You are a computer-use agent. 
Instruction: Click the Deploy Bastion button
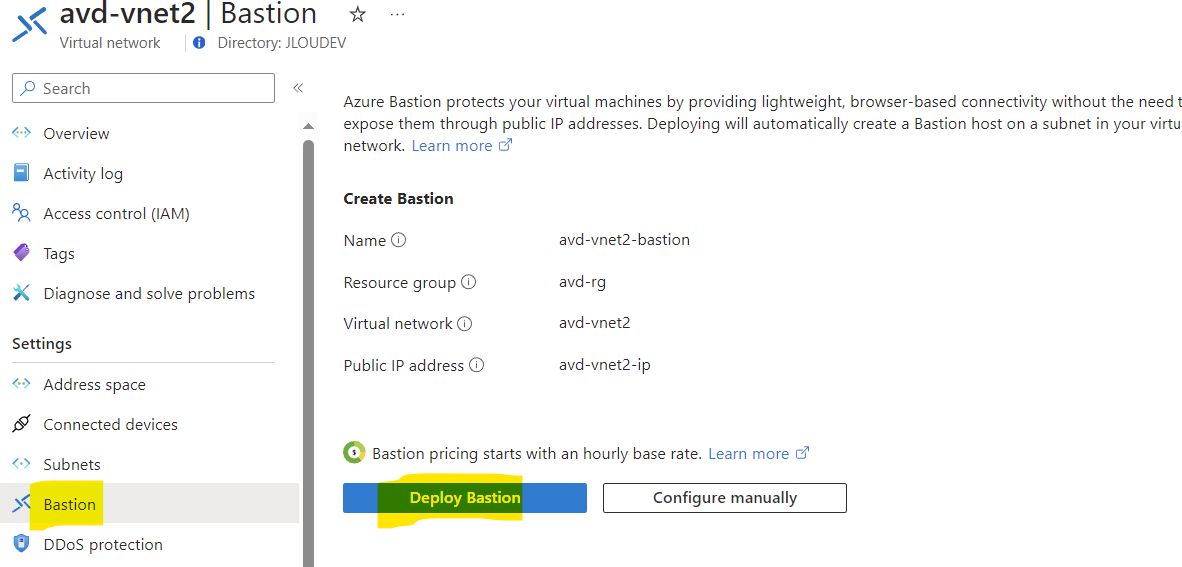(x=464, y=498)
